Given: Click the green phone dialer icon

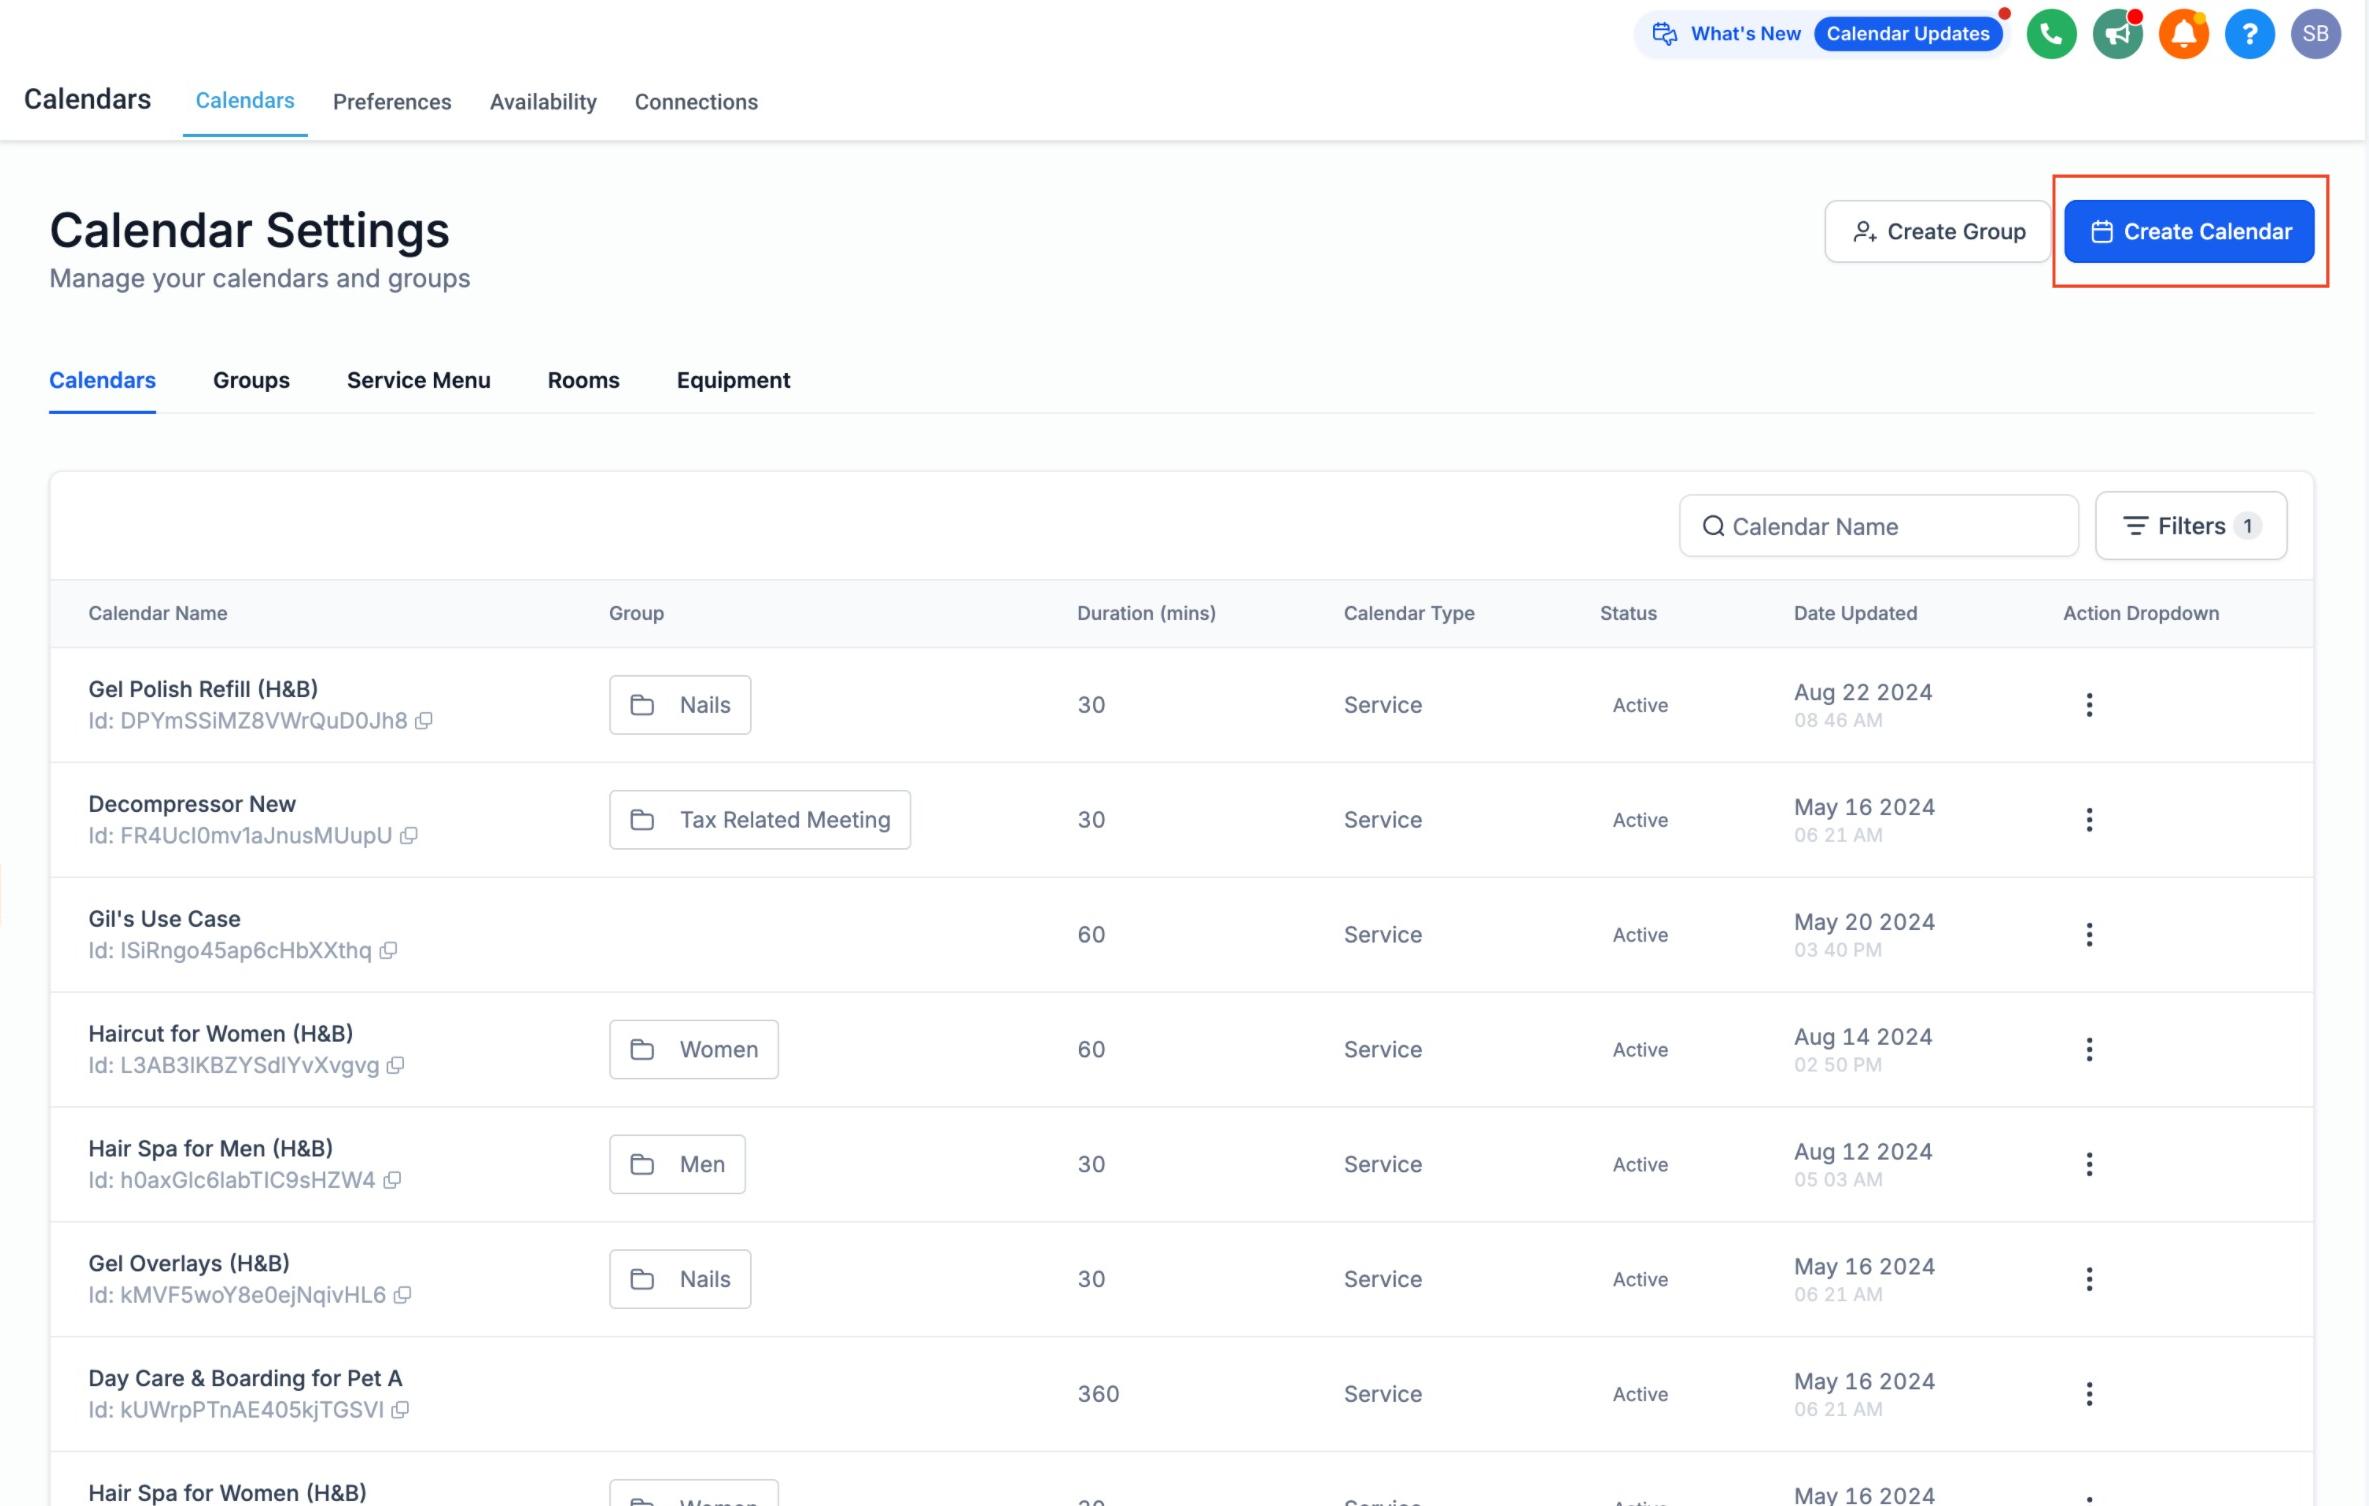Looking at the screenshot, I should click(x=2051, y=34).
